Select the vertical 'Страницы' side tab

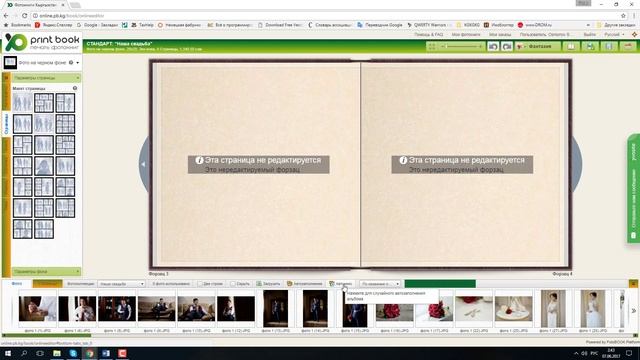click(x=6, y=123)
